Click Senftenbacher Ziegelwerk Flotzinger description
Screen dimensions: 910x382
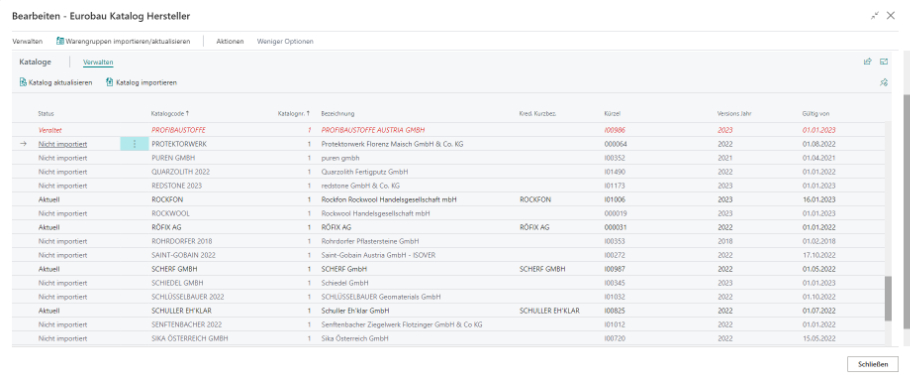coord(402,325)
